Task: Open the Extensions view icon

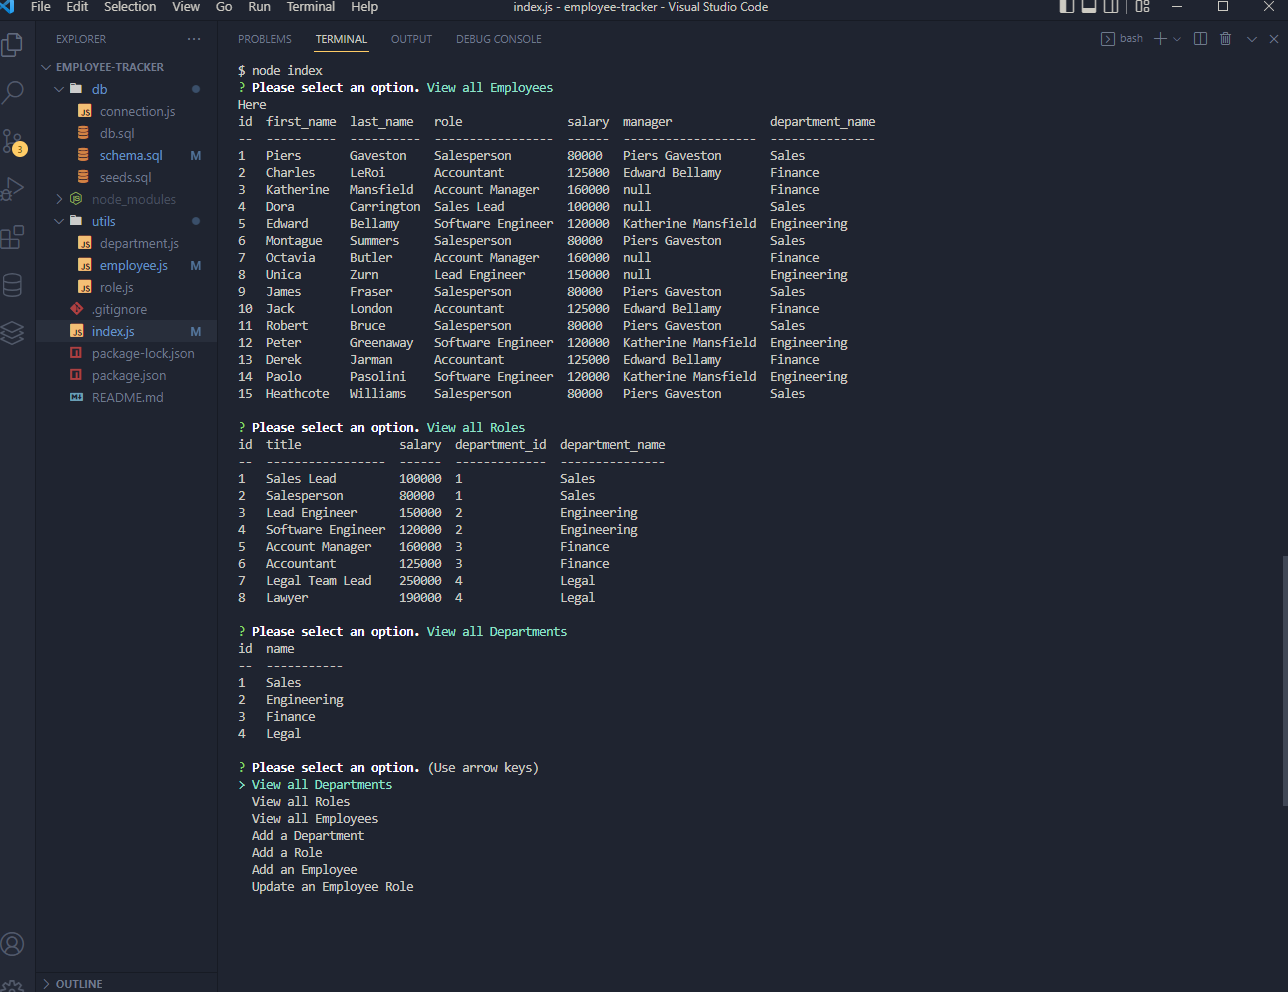Action: [14, 236]
